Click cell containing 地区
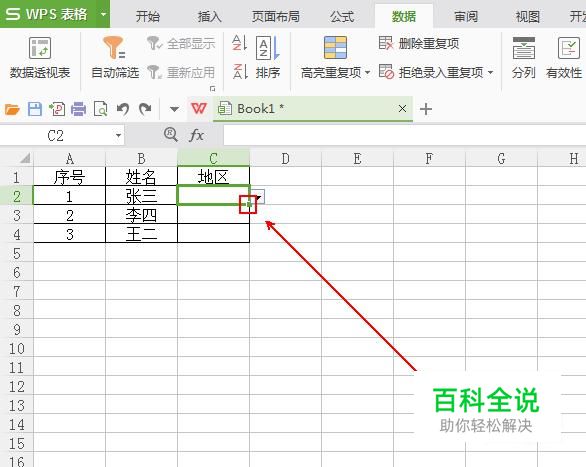The height and width of the screenshot is (467, 586). pyautogui.click(x=213, y=177)
